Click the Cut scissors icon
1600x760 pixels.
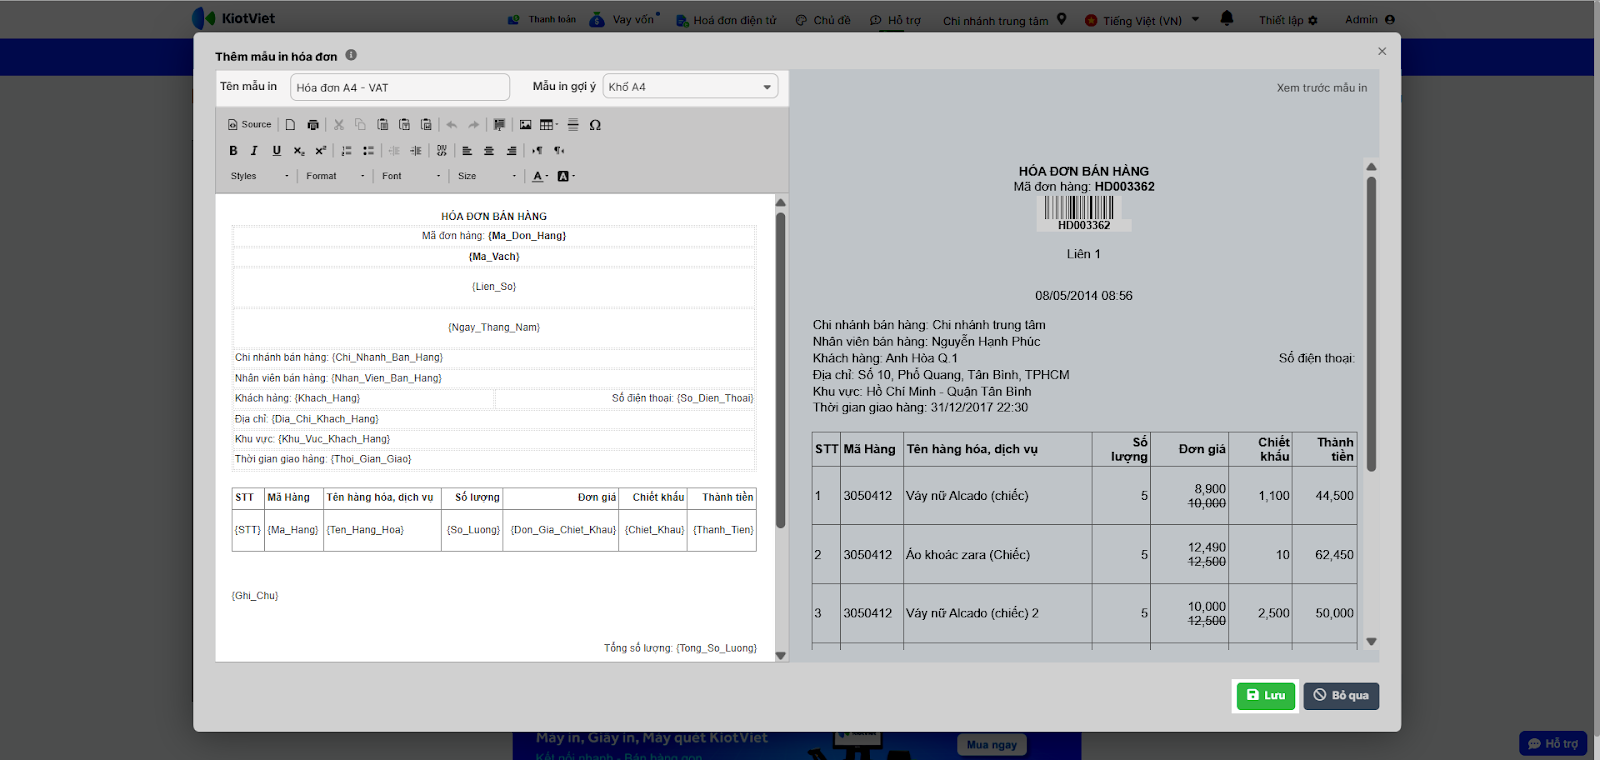(x=339, y=125)
